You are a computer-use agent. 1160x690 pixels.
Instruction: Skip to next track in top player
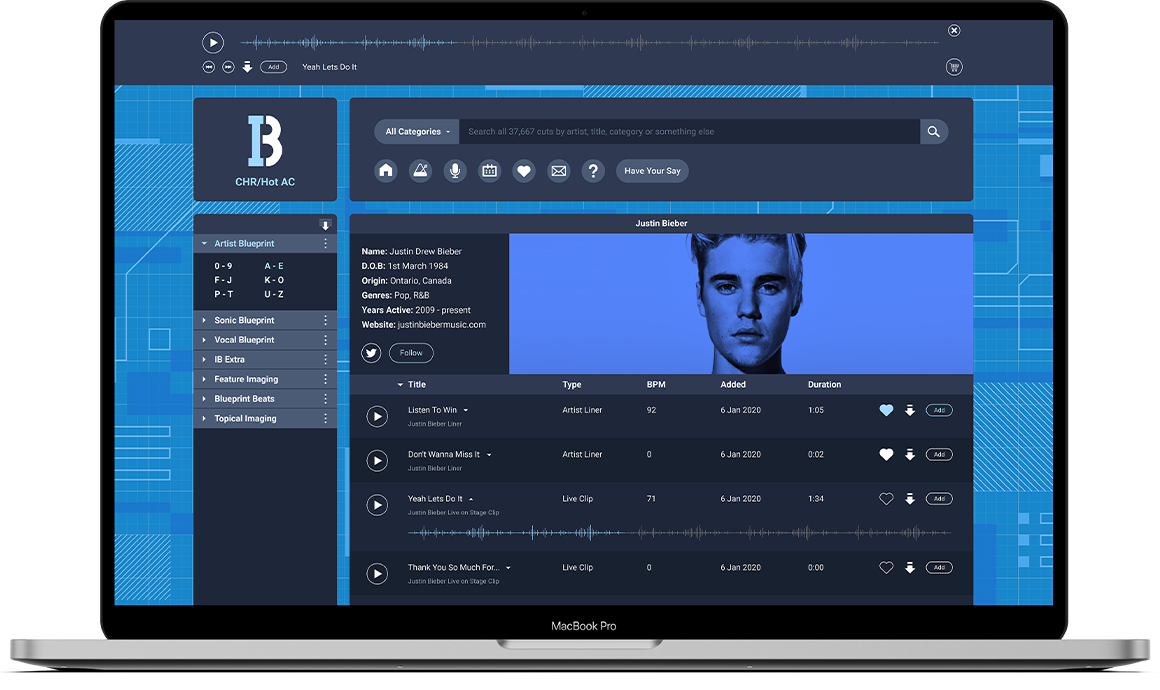point(229,67)
